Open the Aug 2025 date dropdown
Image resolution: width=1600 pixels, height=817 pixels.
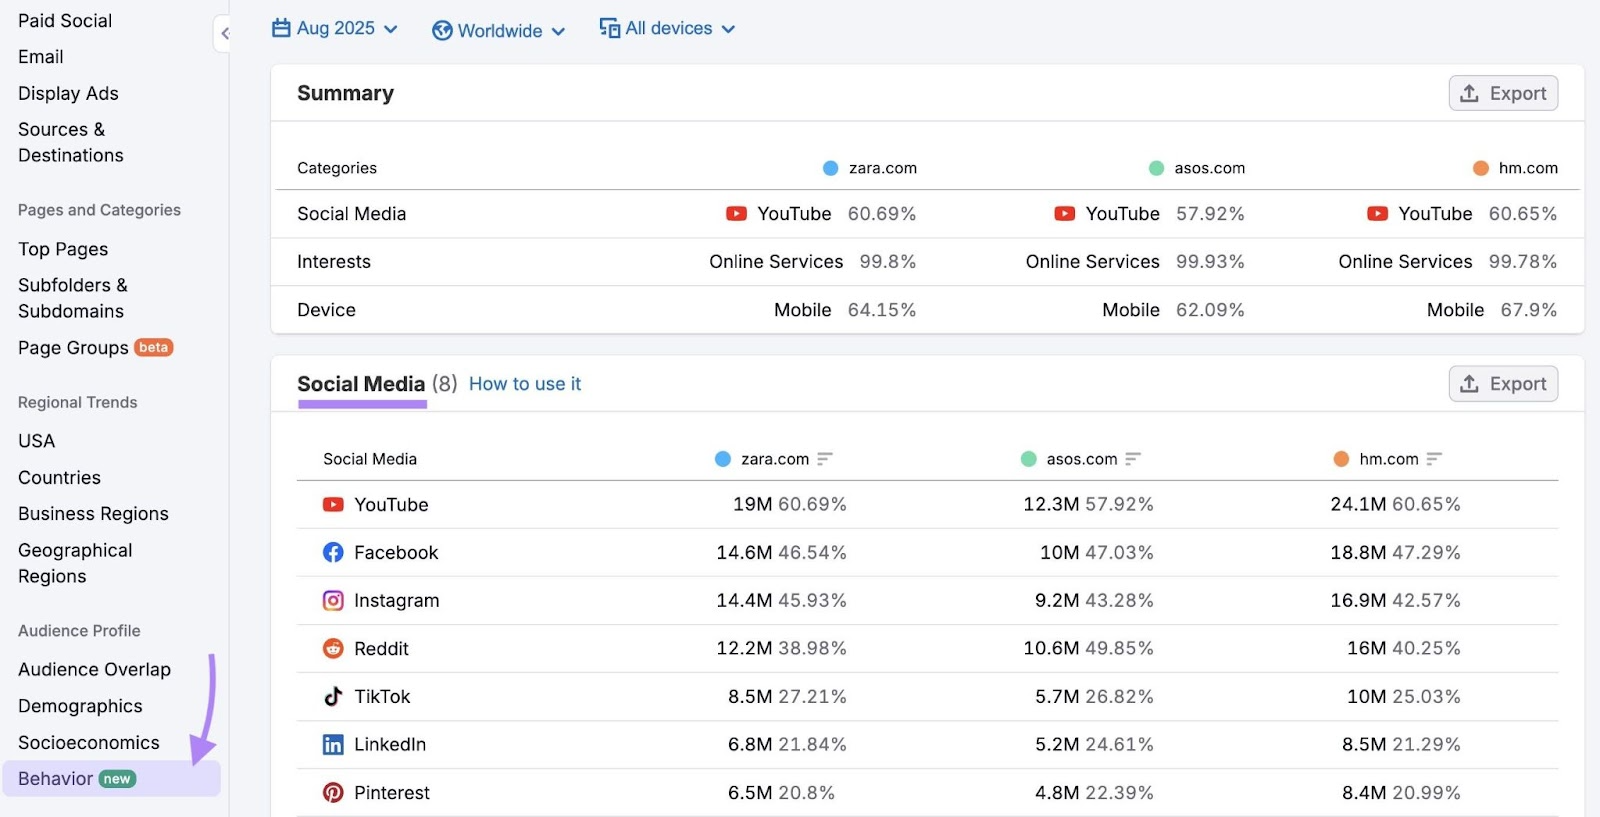(335, 29)
